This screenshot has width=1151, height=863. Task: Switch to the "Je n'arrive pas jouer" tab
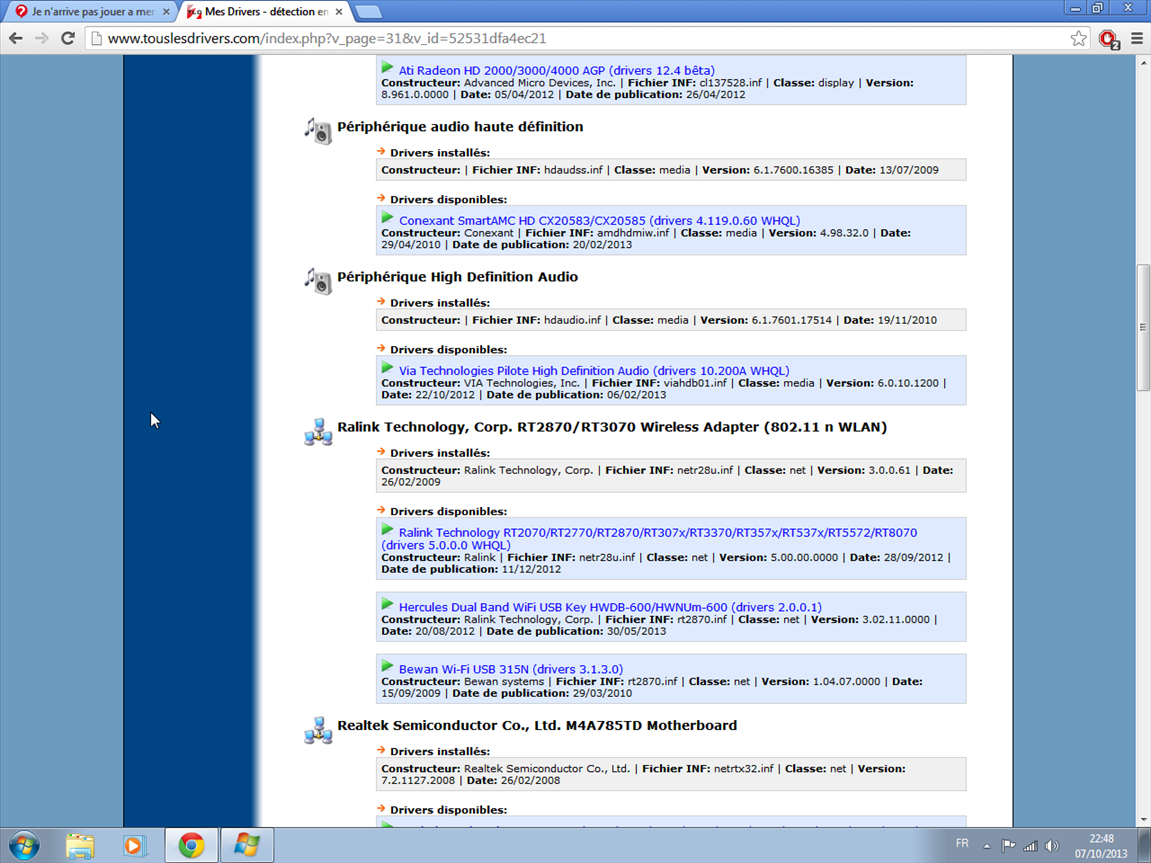coord(88,11)
